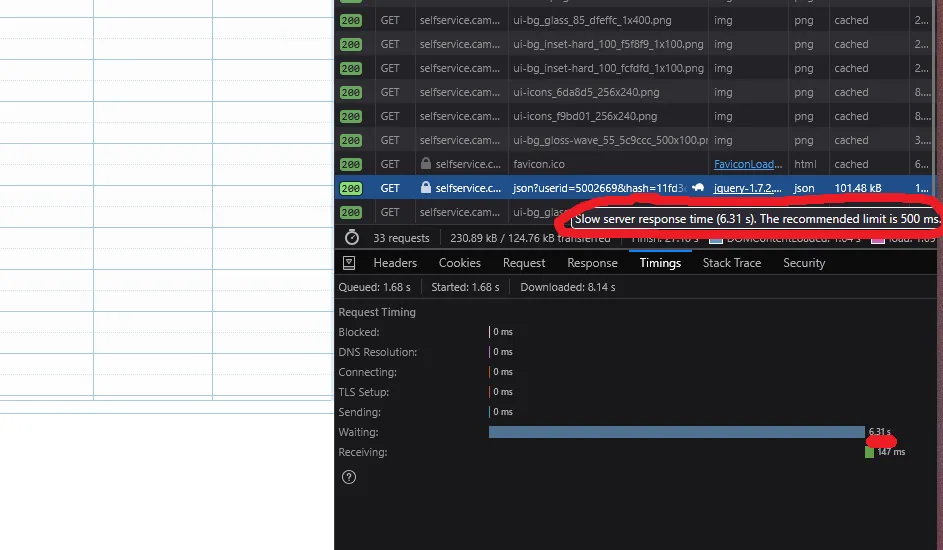Select the Request tab
The image size is (943, 550).
(x=524, y=263)
